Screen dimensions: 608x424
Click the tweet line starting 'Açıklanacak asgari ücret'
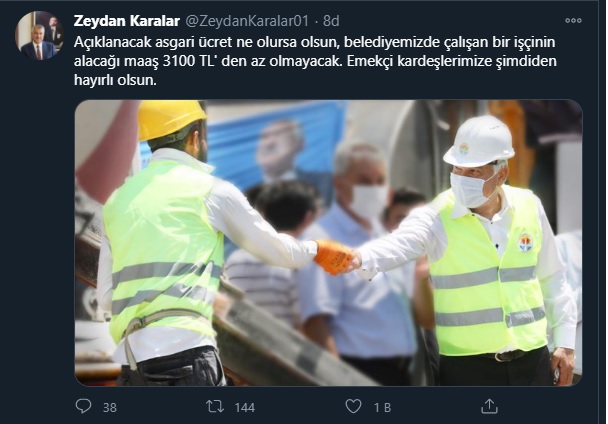tap(314, 42)
